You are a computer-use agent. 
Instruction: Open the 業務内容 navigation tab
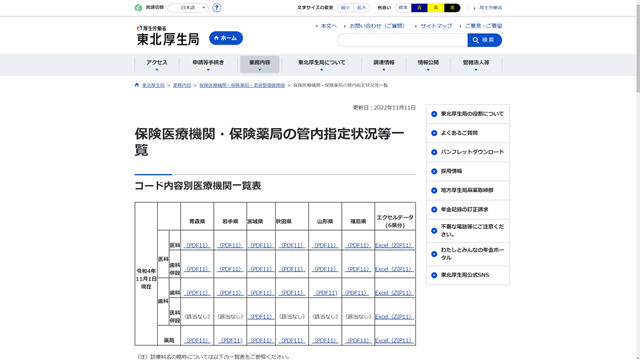coord(260,64)
